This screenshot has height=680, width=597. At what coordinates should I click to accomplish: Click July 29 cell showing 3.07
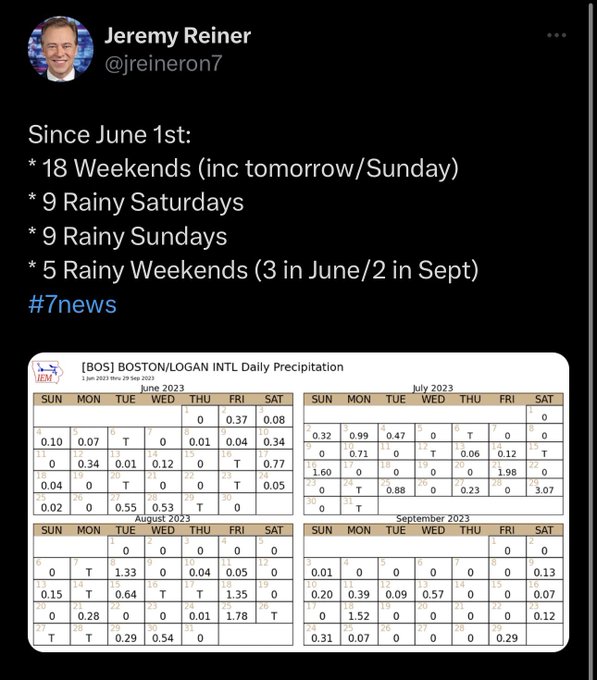(x=545, y=487)
